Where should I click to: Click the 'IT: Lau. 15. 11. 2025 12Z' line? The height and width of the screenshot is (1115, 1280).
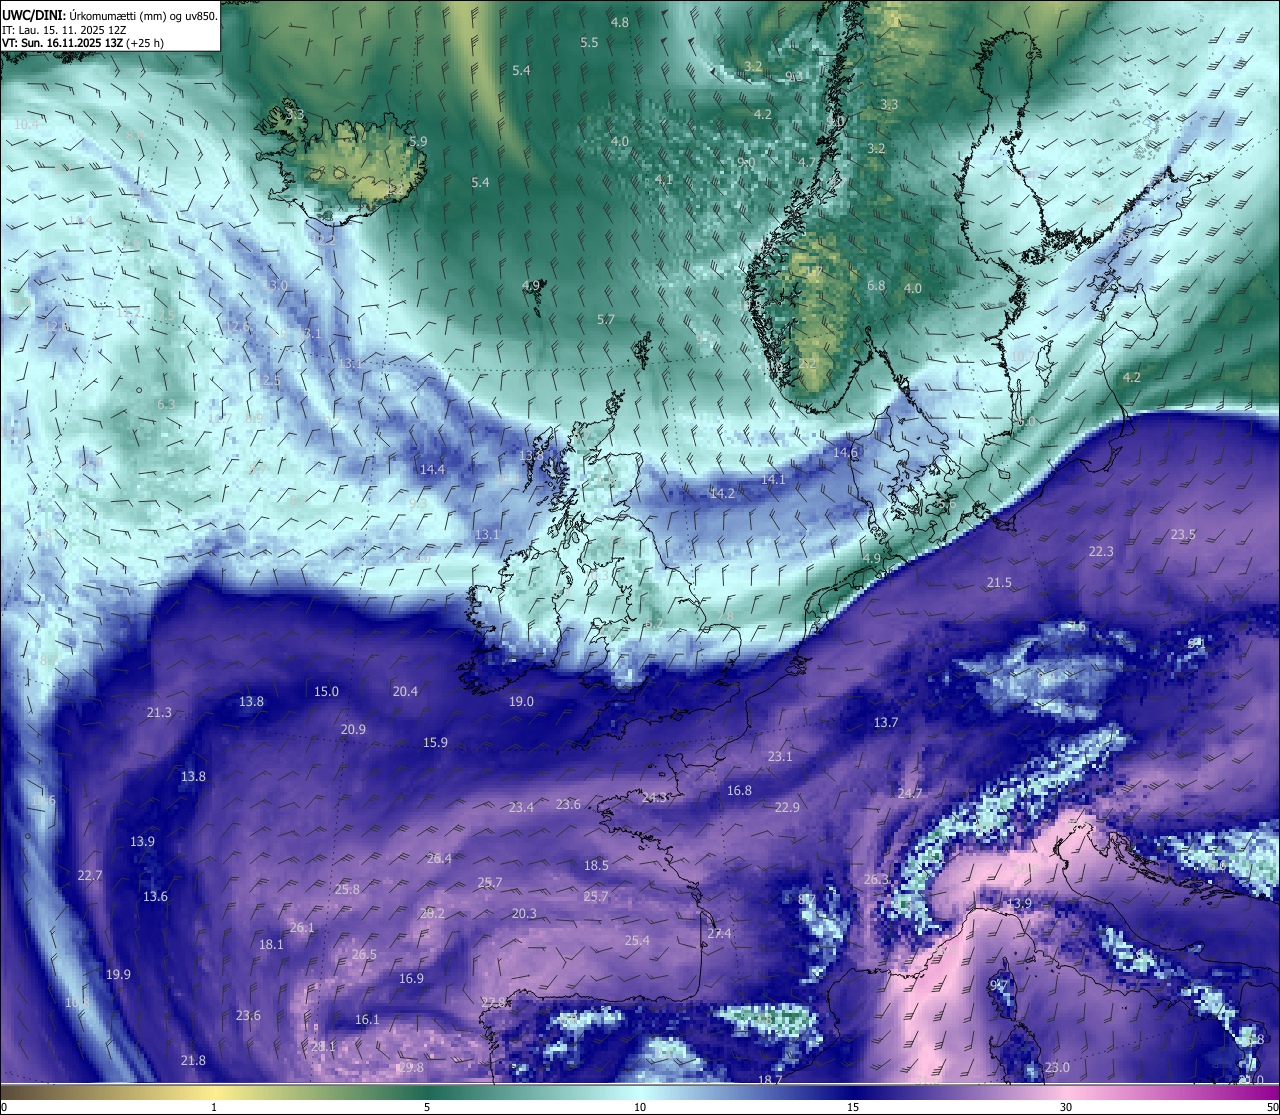[x=64, y=30]
